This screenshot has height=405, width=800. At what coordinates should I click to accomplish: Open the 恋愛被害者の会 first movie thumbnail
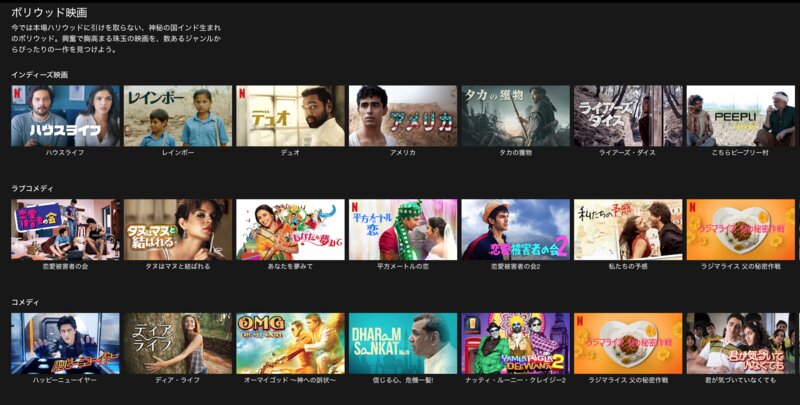click(65, 230)
